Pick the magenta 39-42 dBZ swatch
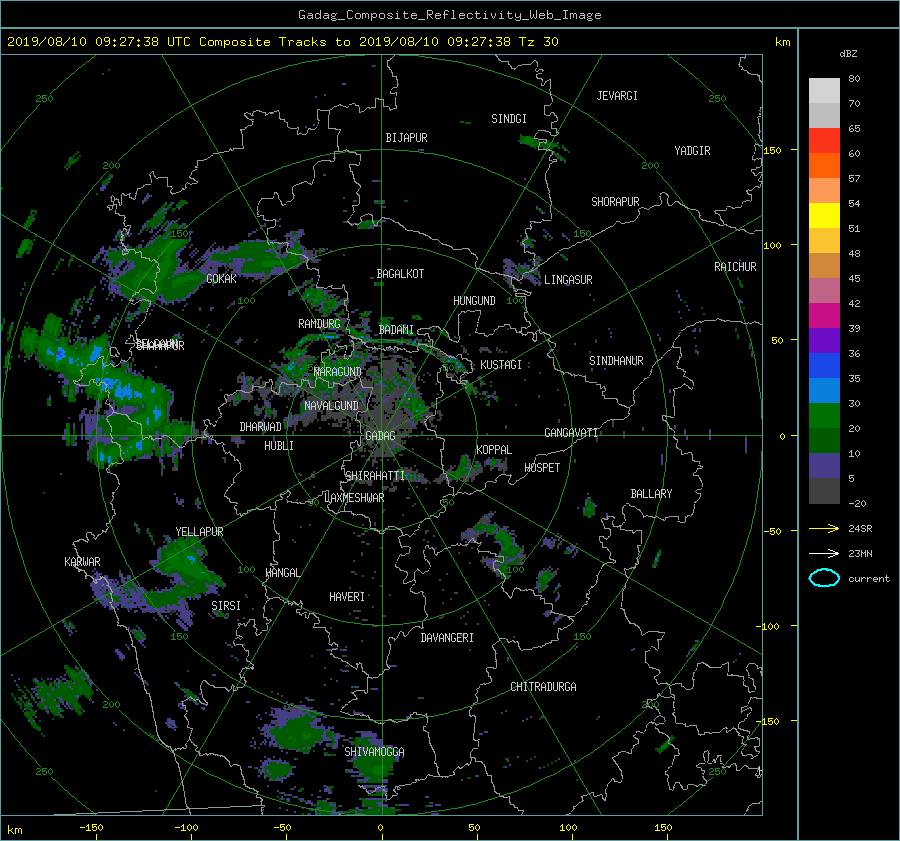 pyautogui.click(x=824, y=316)
